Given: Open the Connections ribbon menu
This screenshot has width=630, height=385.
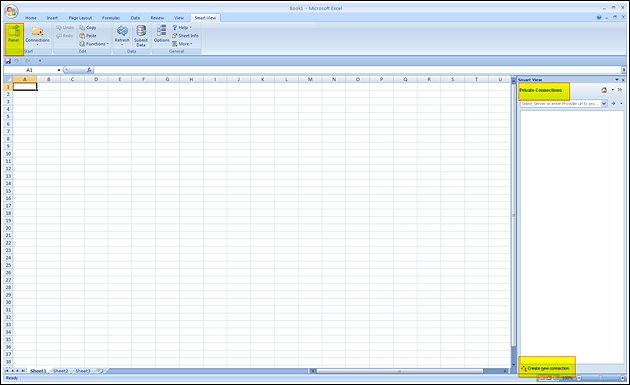Looking at the screenshot, I should [x=37, y=35].
